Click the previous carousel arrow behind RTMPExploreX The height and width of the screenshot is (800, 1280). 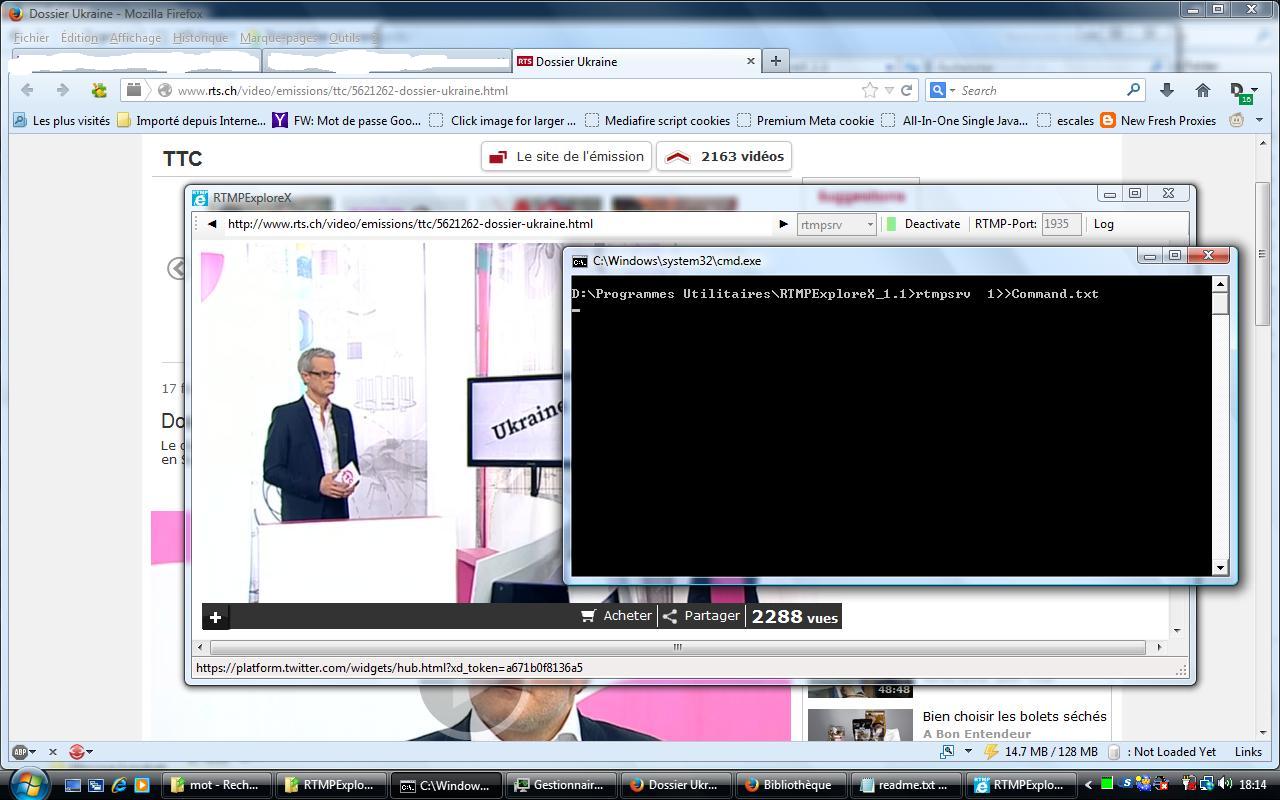pos(176,268)
